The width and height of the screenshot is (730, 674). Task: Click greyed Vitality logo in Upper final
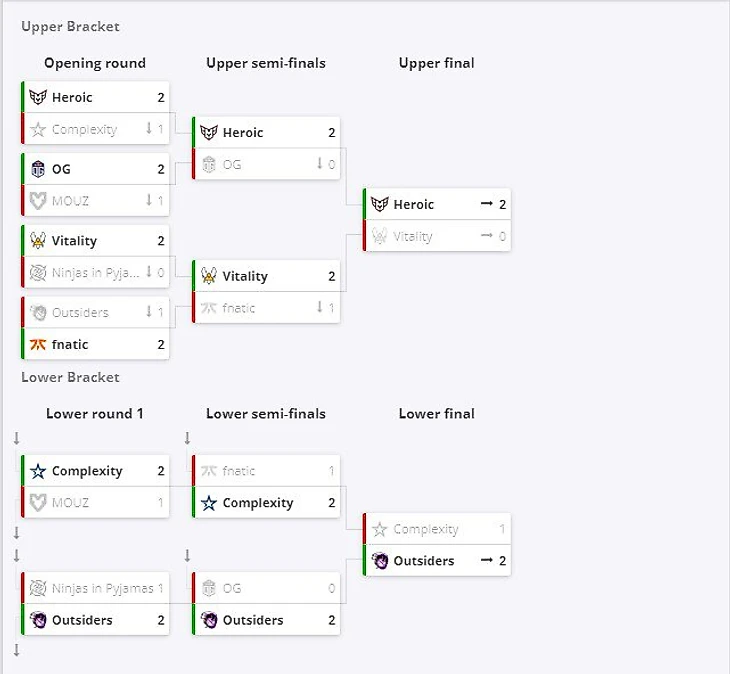379,237
